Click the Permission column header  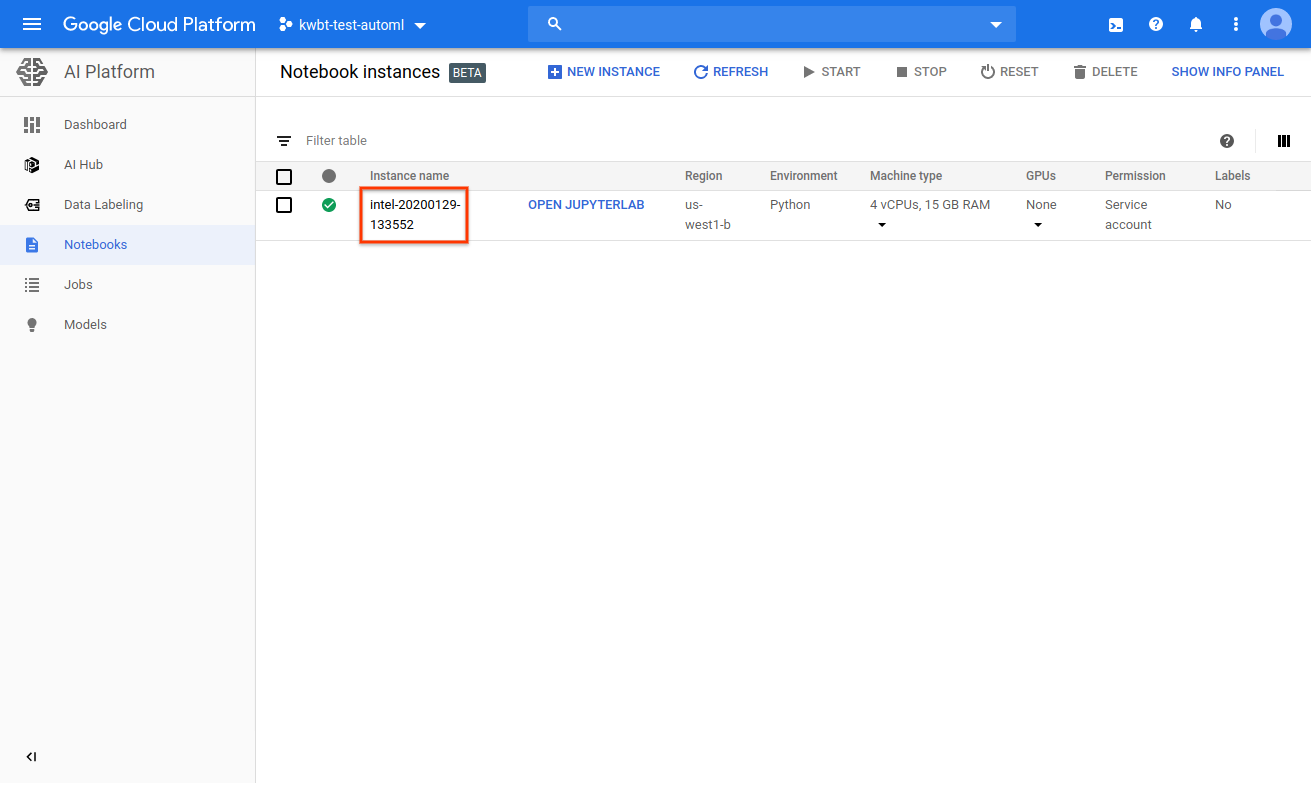[1135, 176]
